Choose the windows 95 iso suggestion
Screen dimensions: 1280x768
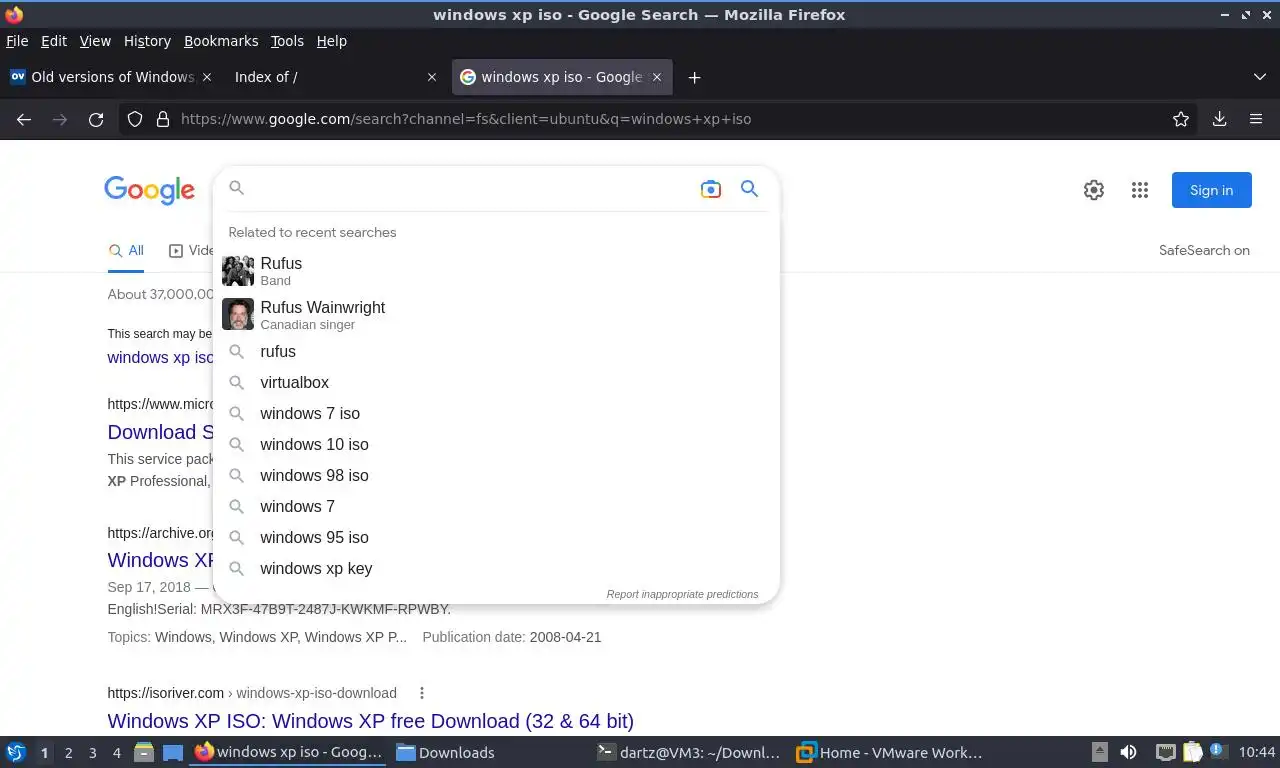[496, 537]
